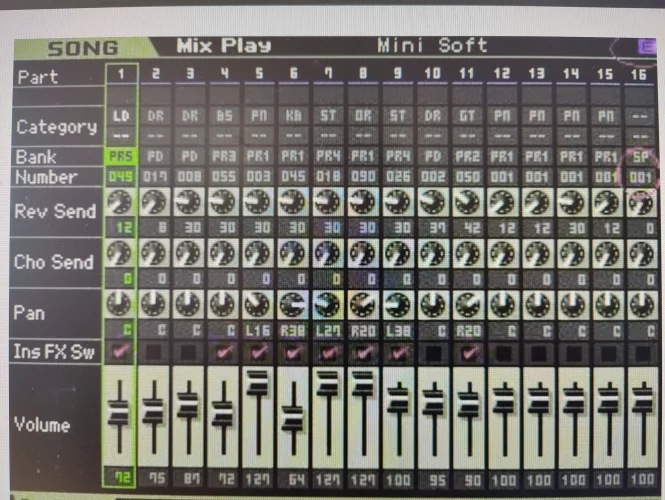Image resolution: width=665 pixels, height=500 pixels.
Task: Click the program Number field of part 4
Action: [x=223, y=176]
